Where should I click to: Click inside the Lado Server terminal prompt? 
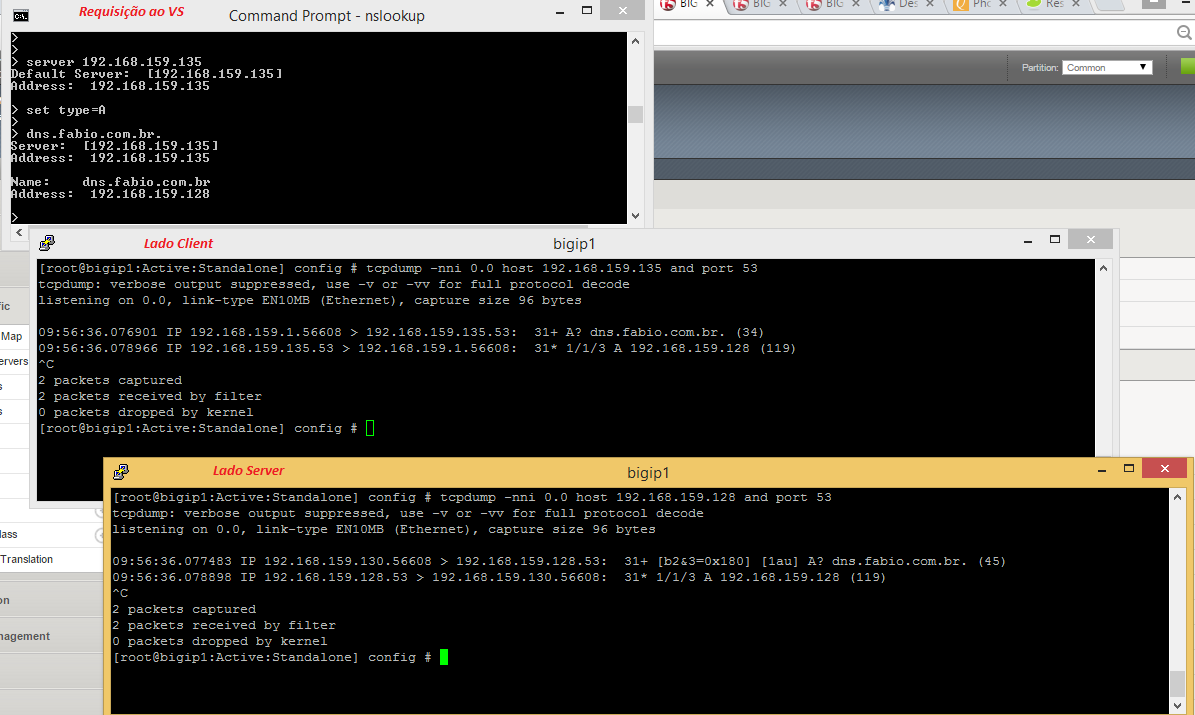pyautogui.click(x=445, y=656)
